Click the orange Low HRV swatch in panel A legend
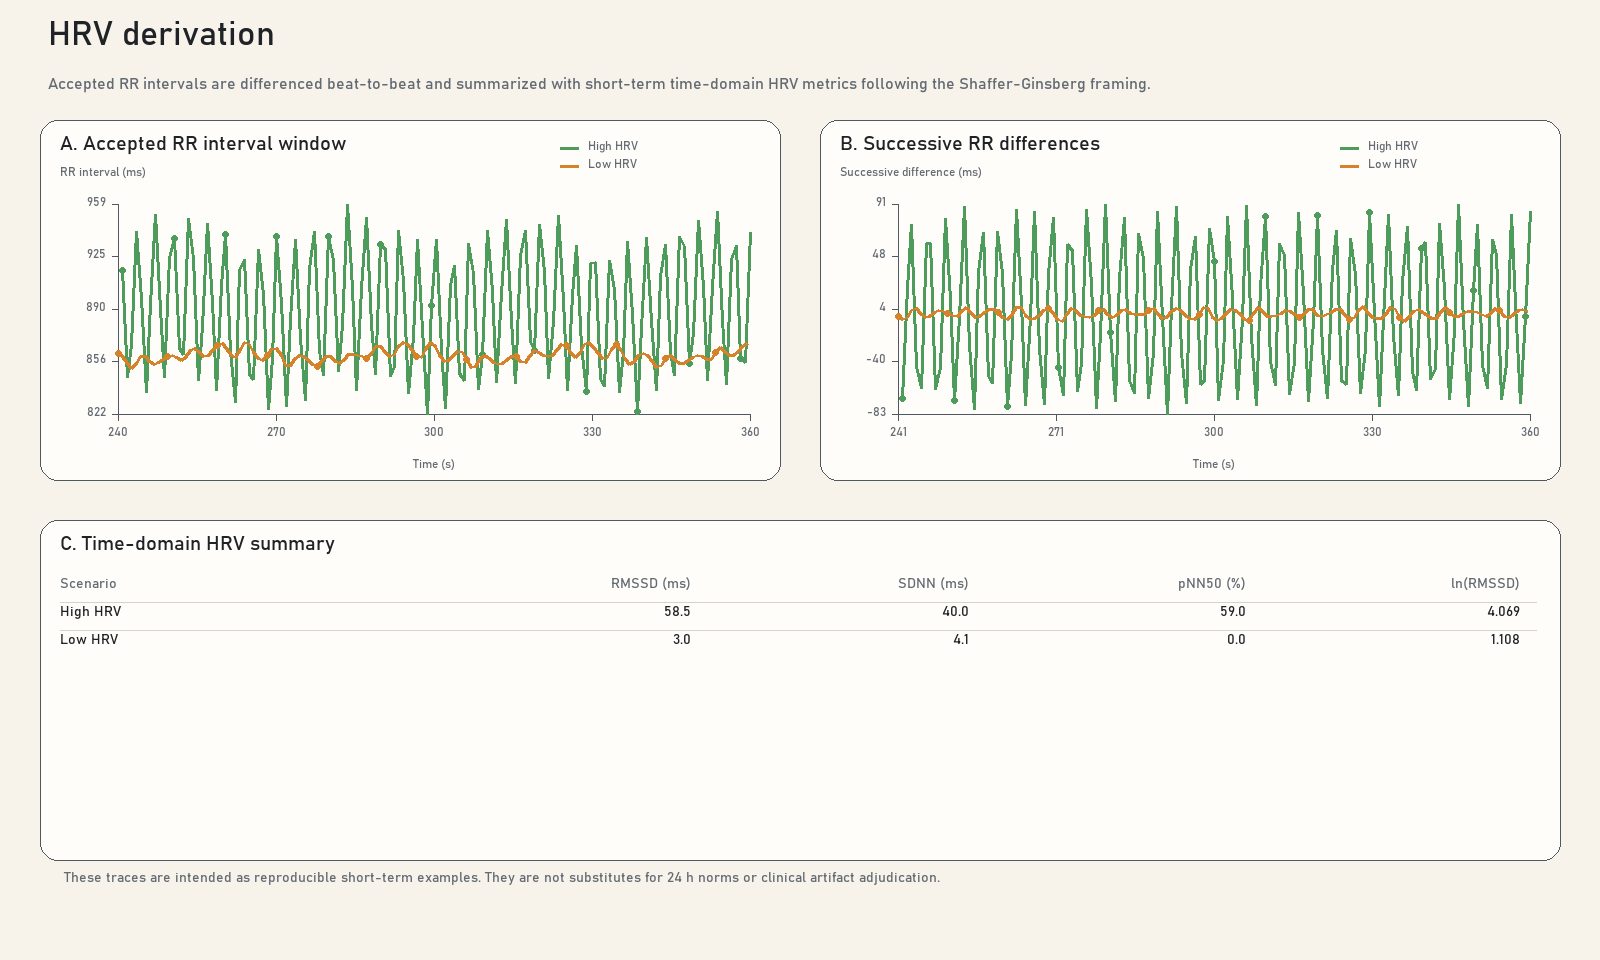Image resolution: width=1600 pixels, height=960 pixels. (x=569, y=165)
